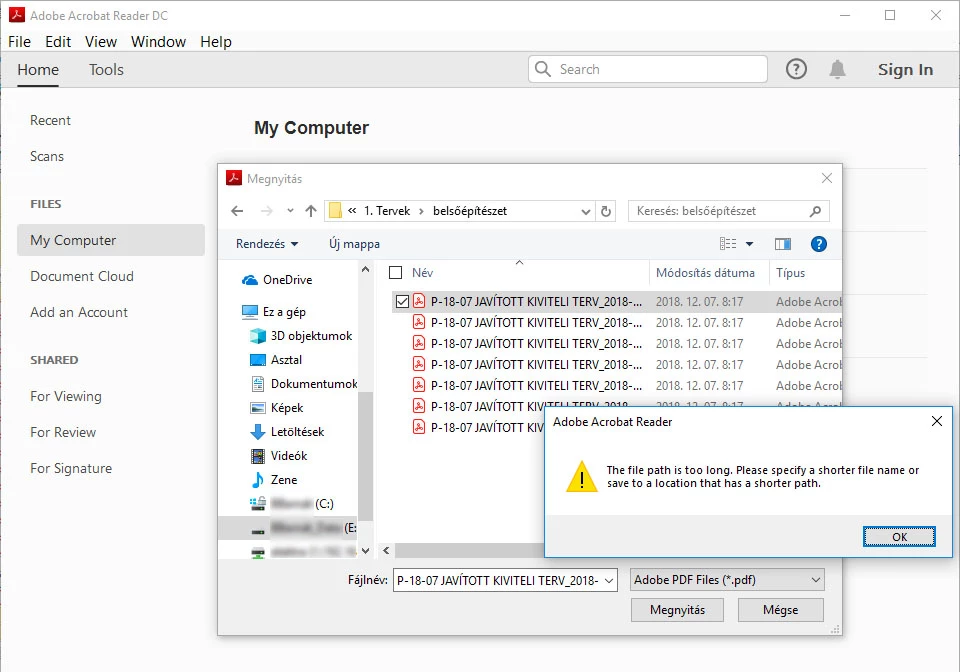Open the Letöltések downloads folder
This screenshot has height=672, width=960.
[x=287, y=431]
